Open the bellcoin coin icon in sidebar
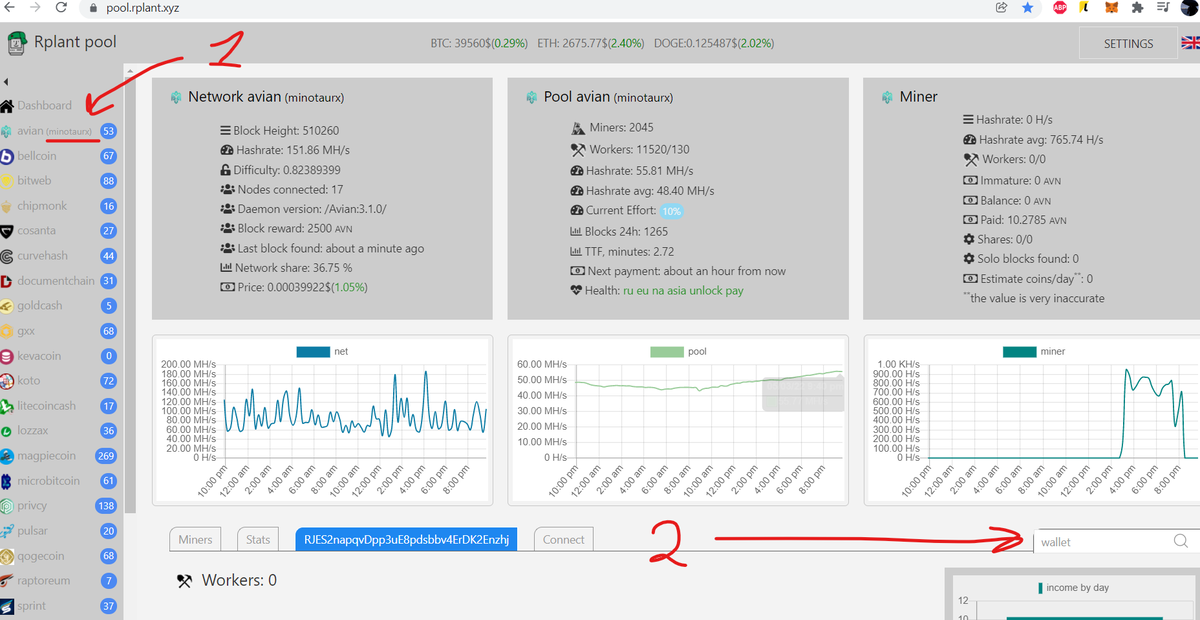1200x620 pixels. [x=7, y=156]
